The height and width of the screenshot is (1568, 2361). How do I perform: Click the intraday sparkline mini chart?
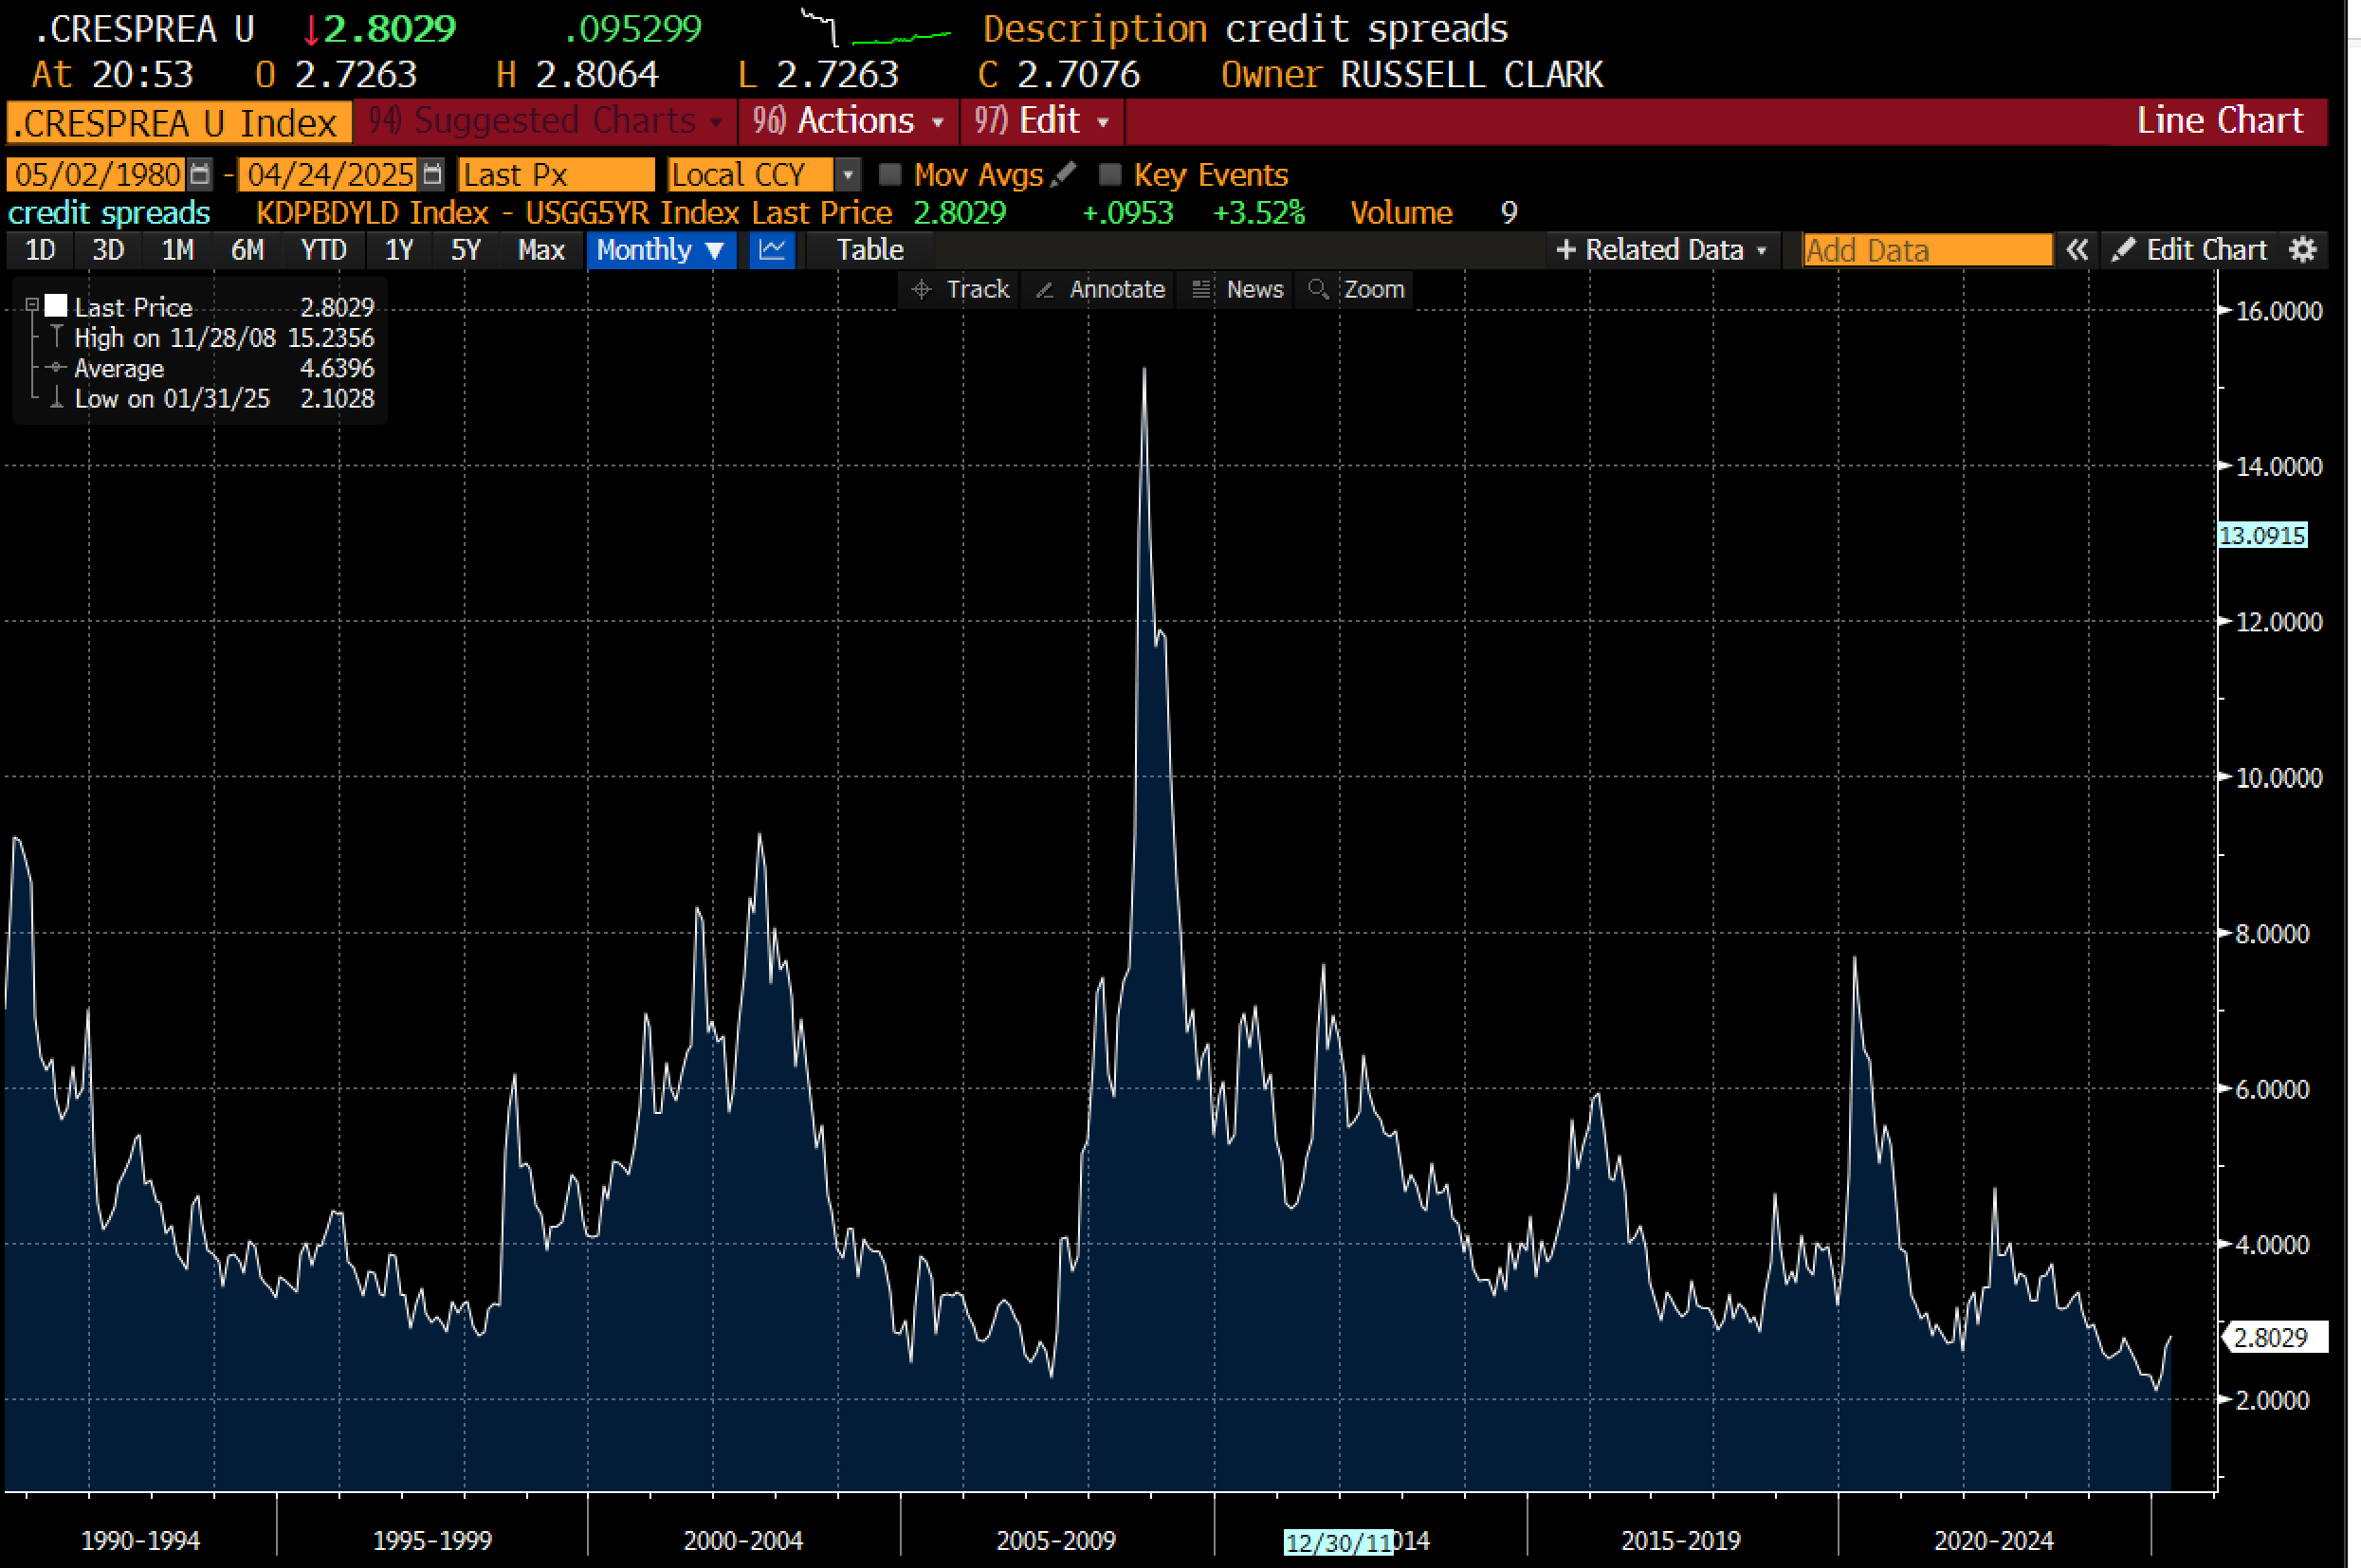click(876, 29)
